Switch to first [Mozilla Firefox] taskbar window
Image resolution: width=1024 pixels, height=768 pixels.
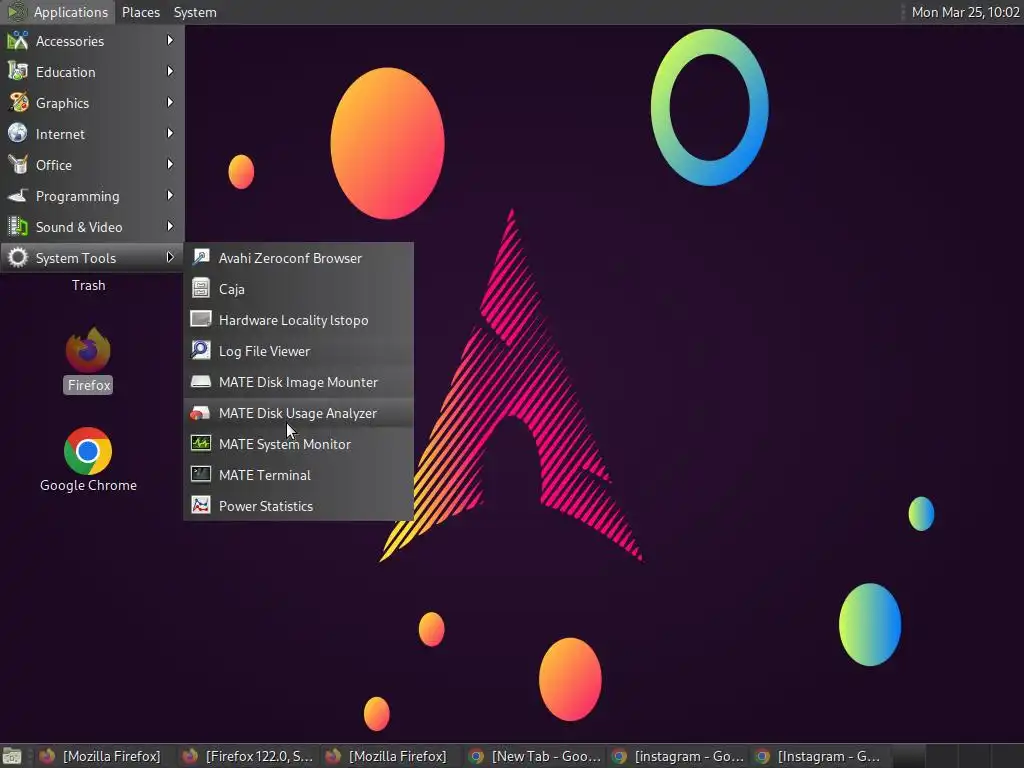pos(102,756)
